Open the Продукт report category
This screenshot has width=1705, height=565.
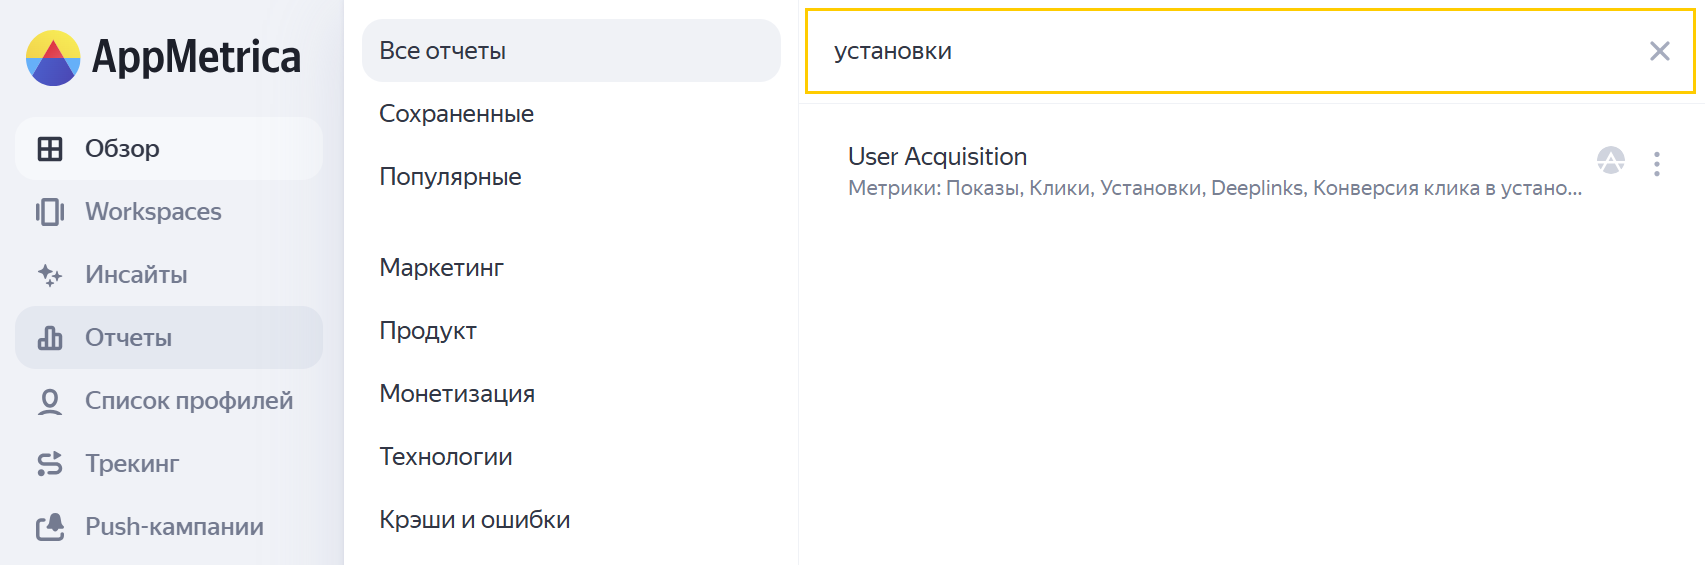pyautogui.click(x=428, y=331)
